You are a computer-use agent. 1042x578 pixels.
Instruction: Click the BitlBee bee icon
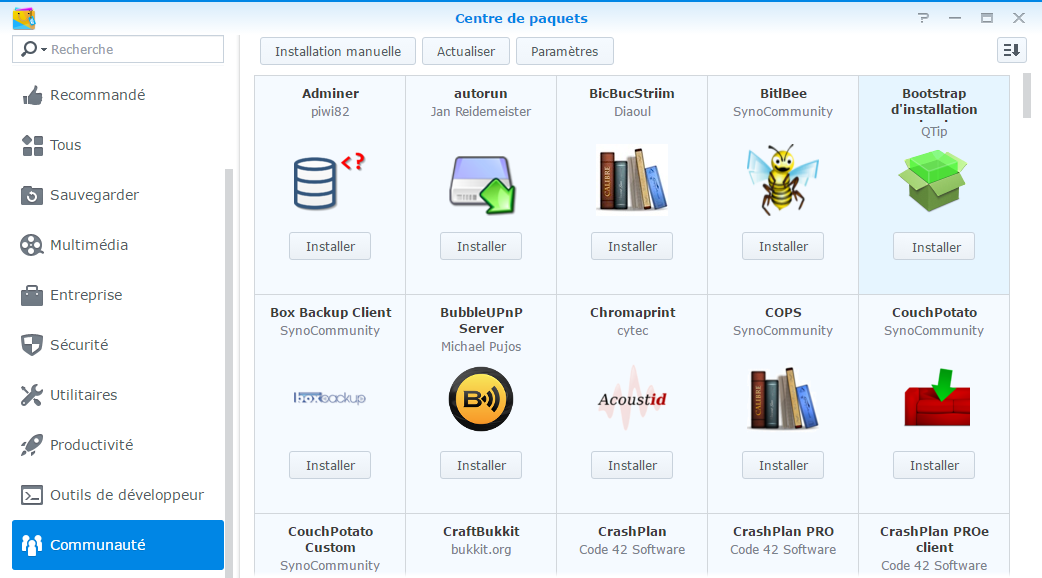pyautogui.click(x=783, y=179)
